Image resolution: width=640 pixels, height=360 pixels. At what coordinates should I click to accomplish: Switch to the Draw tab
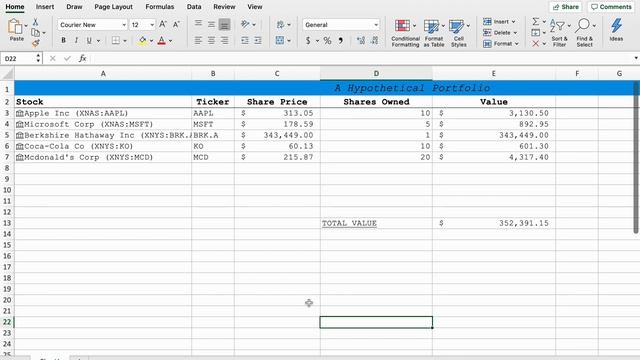click(74, 7)
